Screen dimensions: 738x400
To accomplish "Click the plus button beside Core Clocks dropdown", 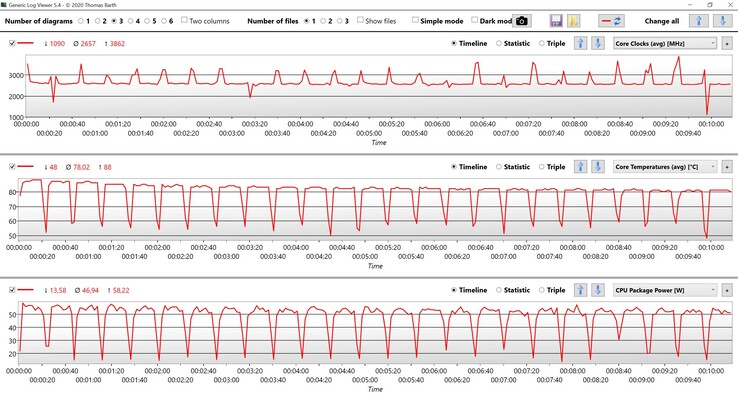I will pos(727,43).
